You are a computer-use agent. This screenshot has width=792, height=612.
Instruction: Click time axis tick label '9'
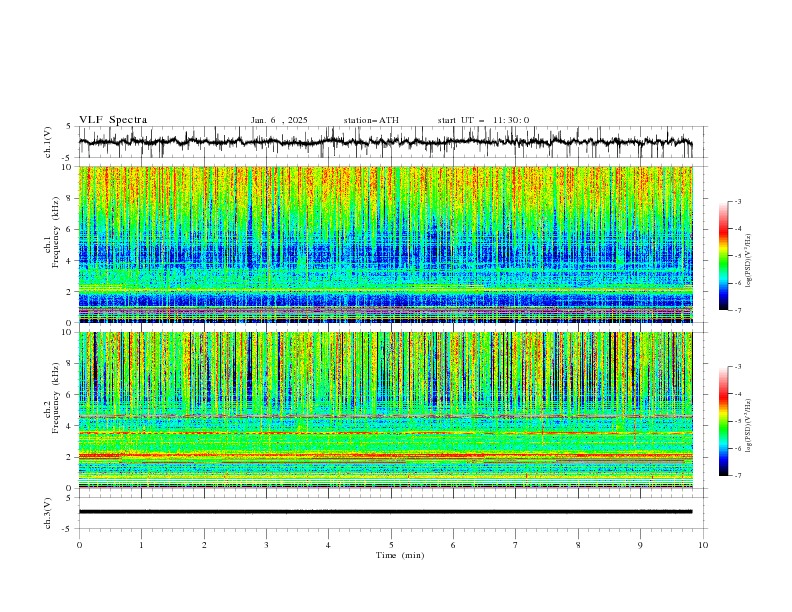tap(640, 545)
